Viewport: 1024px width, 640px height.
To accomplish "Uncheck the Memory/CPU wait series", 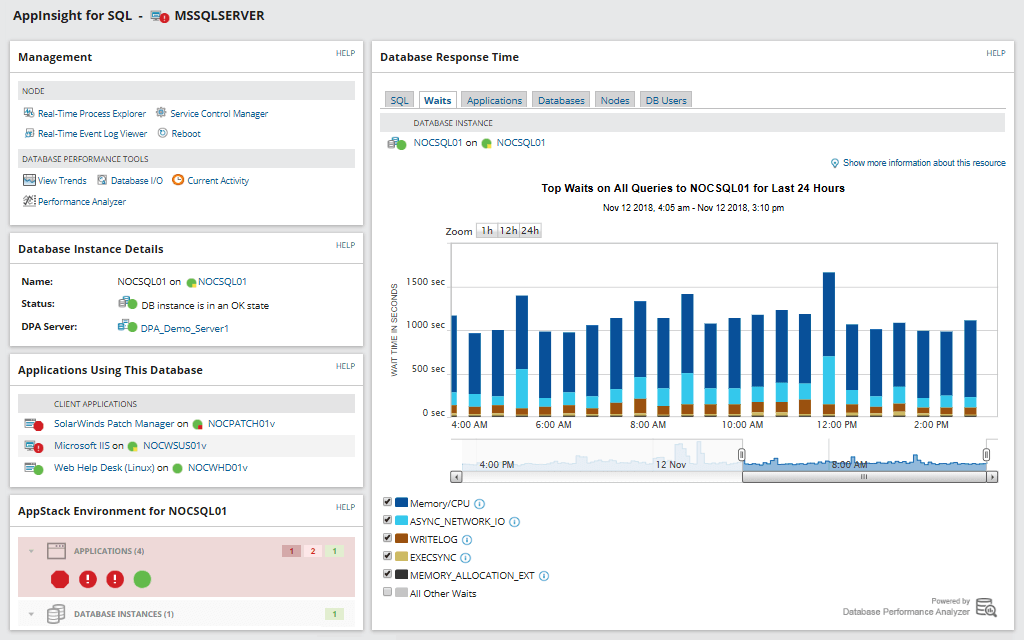I will (387, 502).
